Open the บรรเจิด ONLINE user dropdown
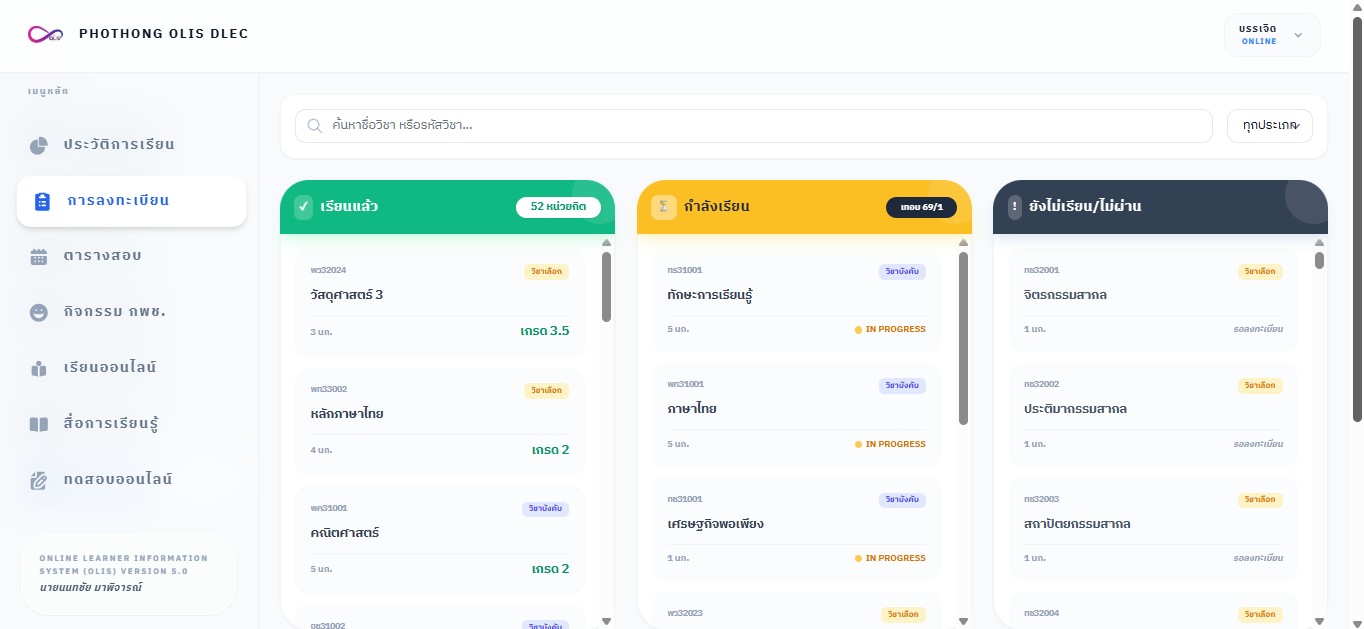The height and width of the screenshot is (629, 1364). click(x=1272, y=35)
